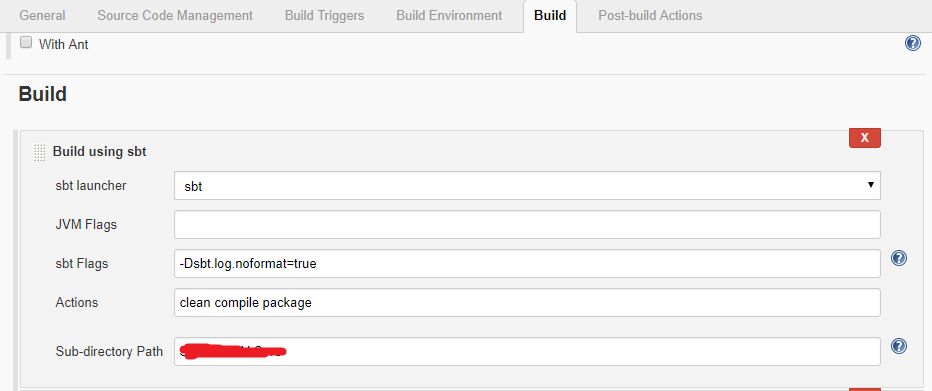The height and width of the screenshot is (391, 932).
Task: Open help for With Ant option
Action: [x=912, y=43]
